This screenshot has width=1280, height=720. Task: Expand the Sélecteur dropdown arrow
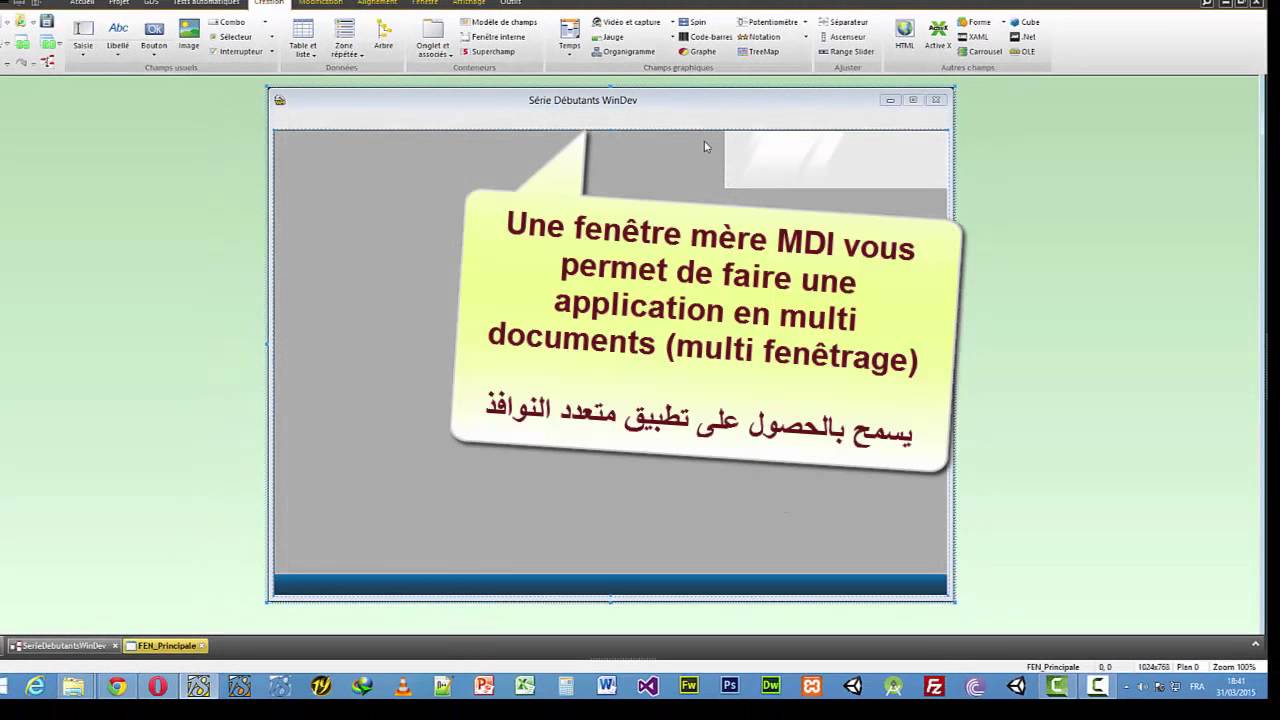(274, 37)
